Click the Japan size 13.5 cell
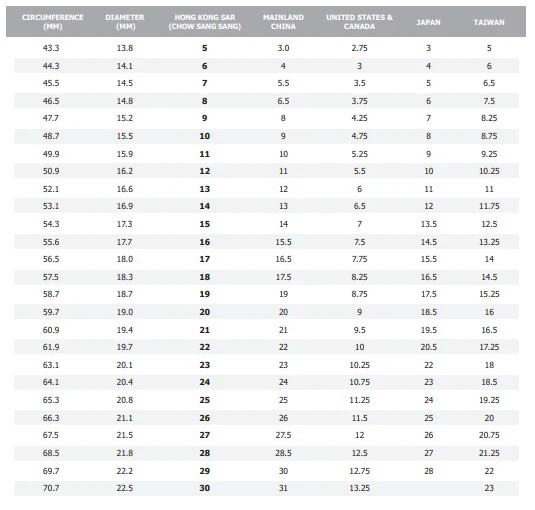The width and height of the screenshot is (535, 510). click(x=429, y=224)
